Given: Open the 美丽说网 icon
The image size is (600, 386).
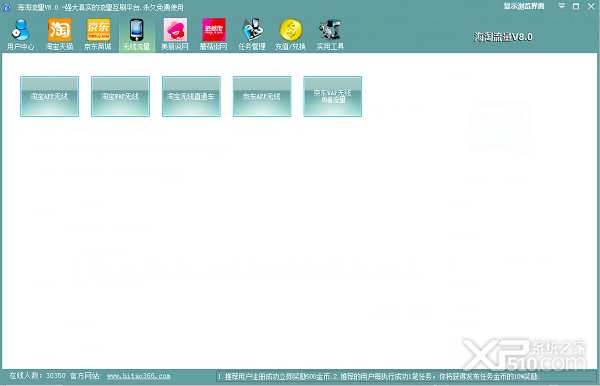Looking at the screenshot, I should click(175, 34).
